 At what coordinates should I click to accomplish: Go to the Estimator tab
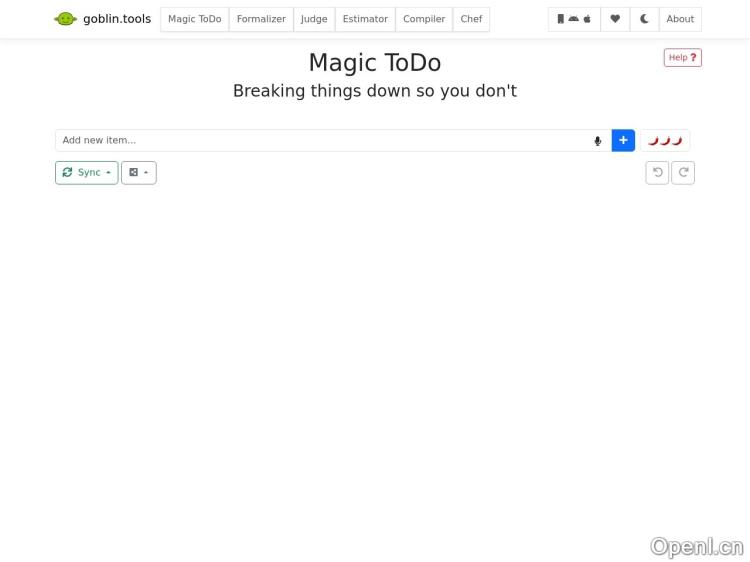pyautogui.click(x=365, y=19)
